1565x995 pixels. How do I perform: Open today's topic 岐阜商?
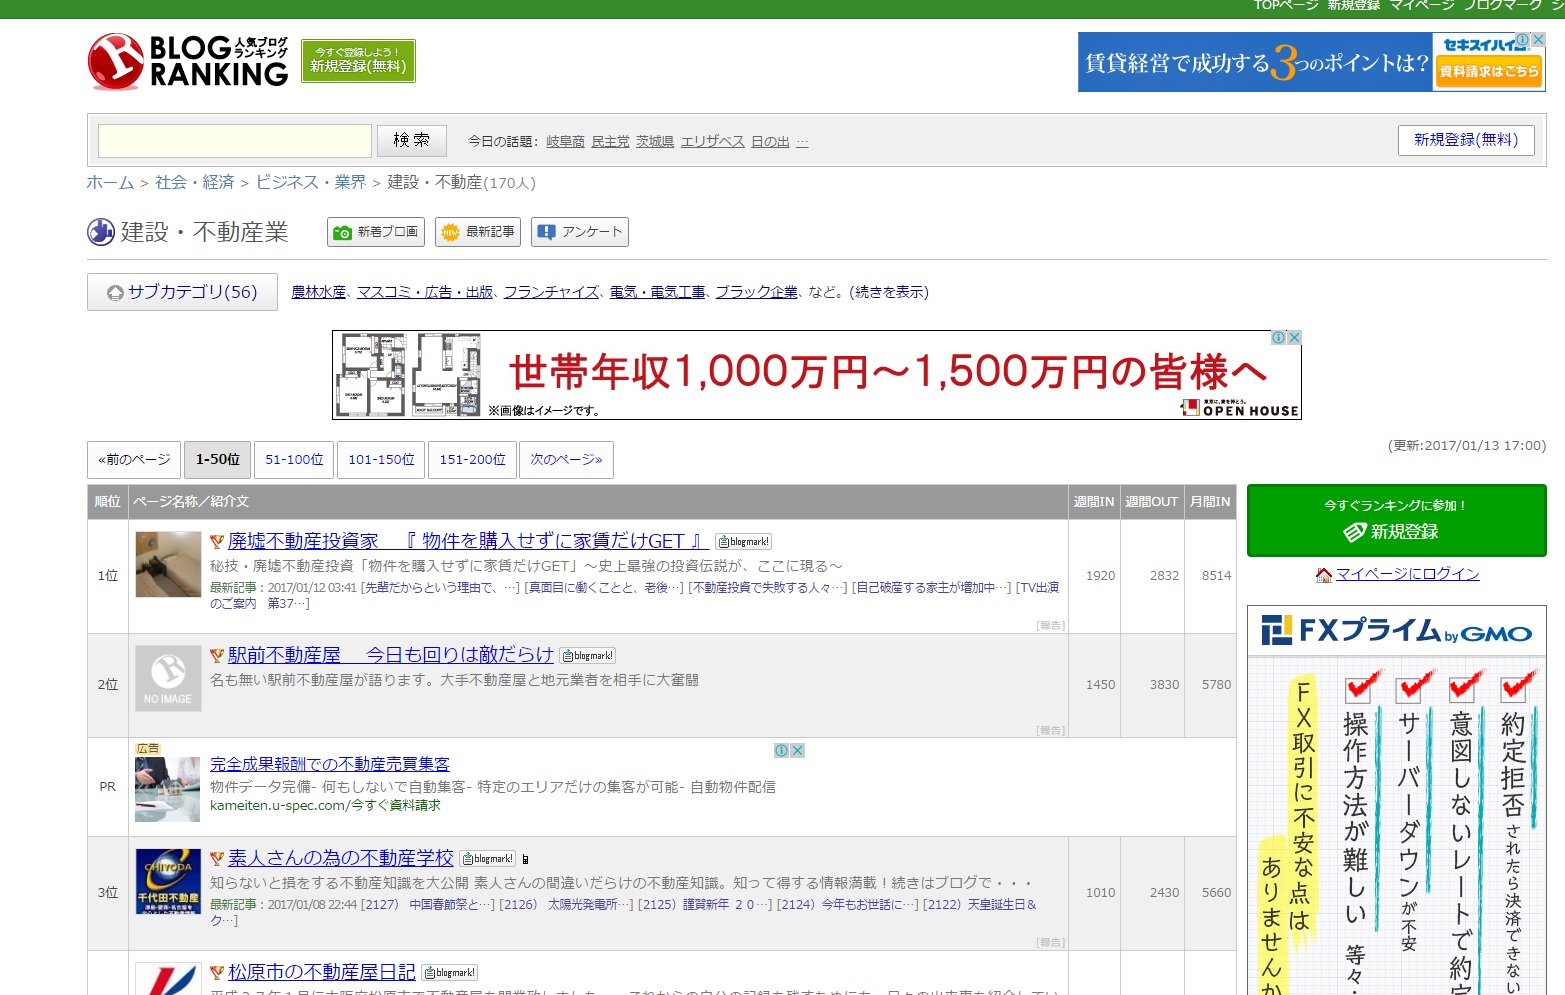coord(565,141)
